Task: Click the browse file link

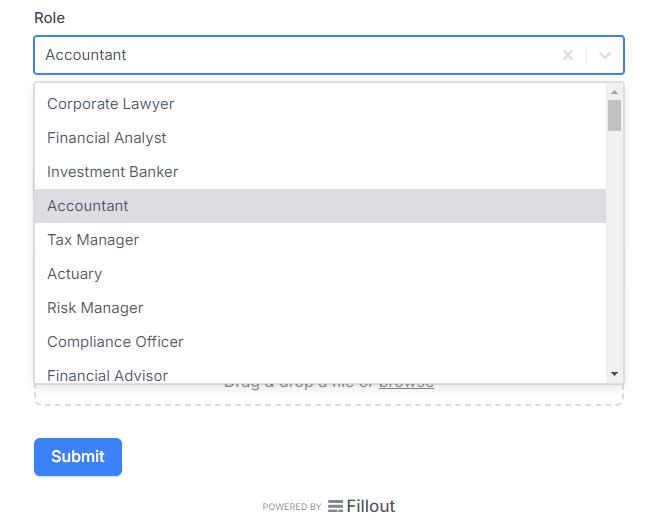Action: tap(406, 385)
